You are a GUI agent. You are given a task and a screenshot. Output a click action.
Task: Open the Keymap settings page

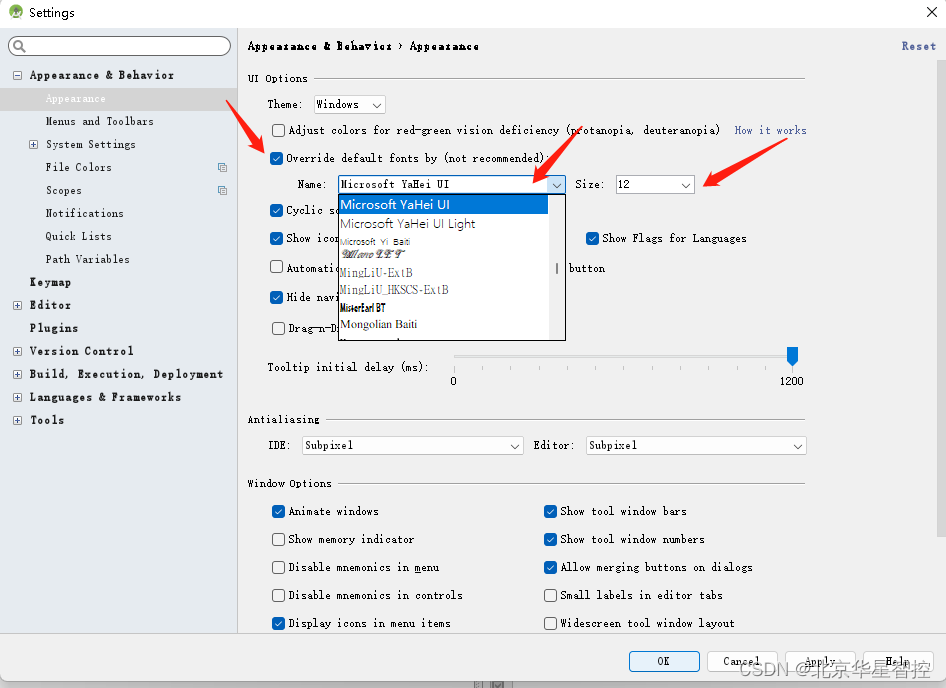click(x=50, y=282)
